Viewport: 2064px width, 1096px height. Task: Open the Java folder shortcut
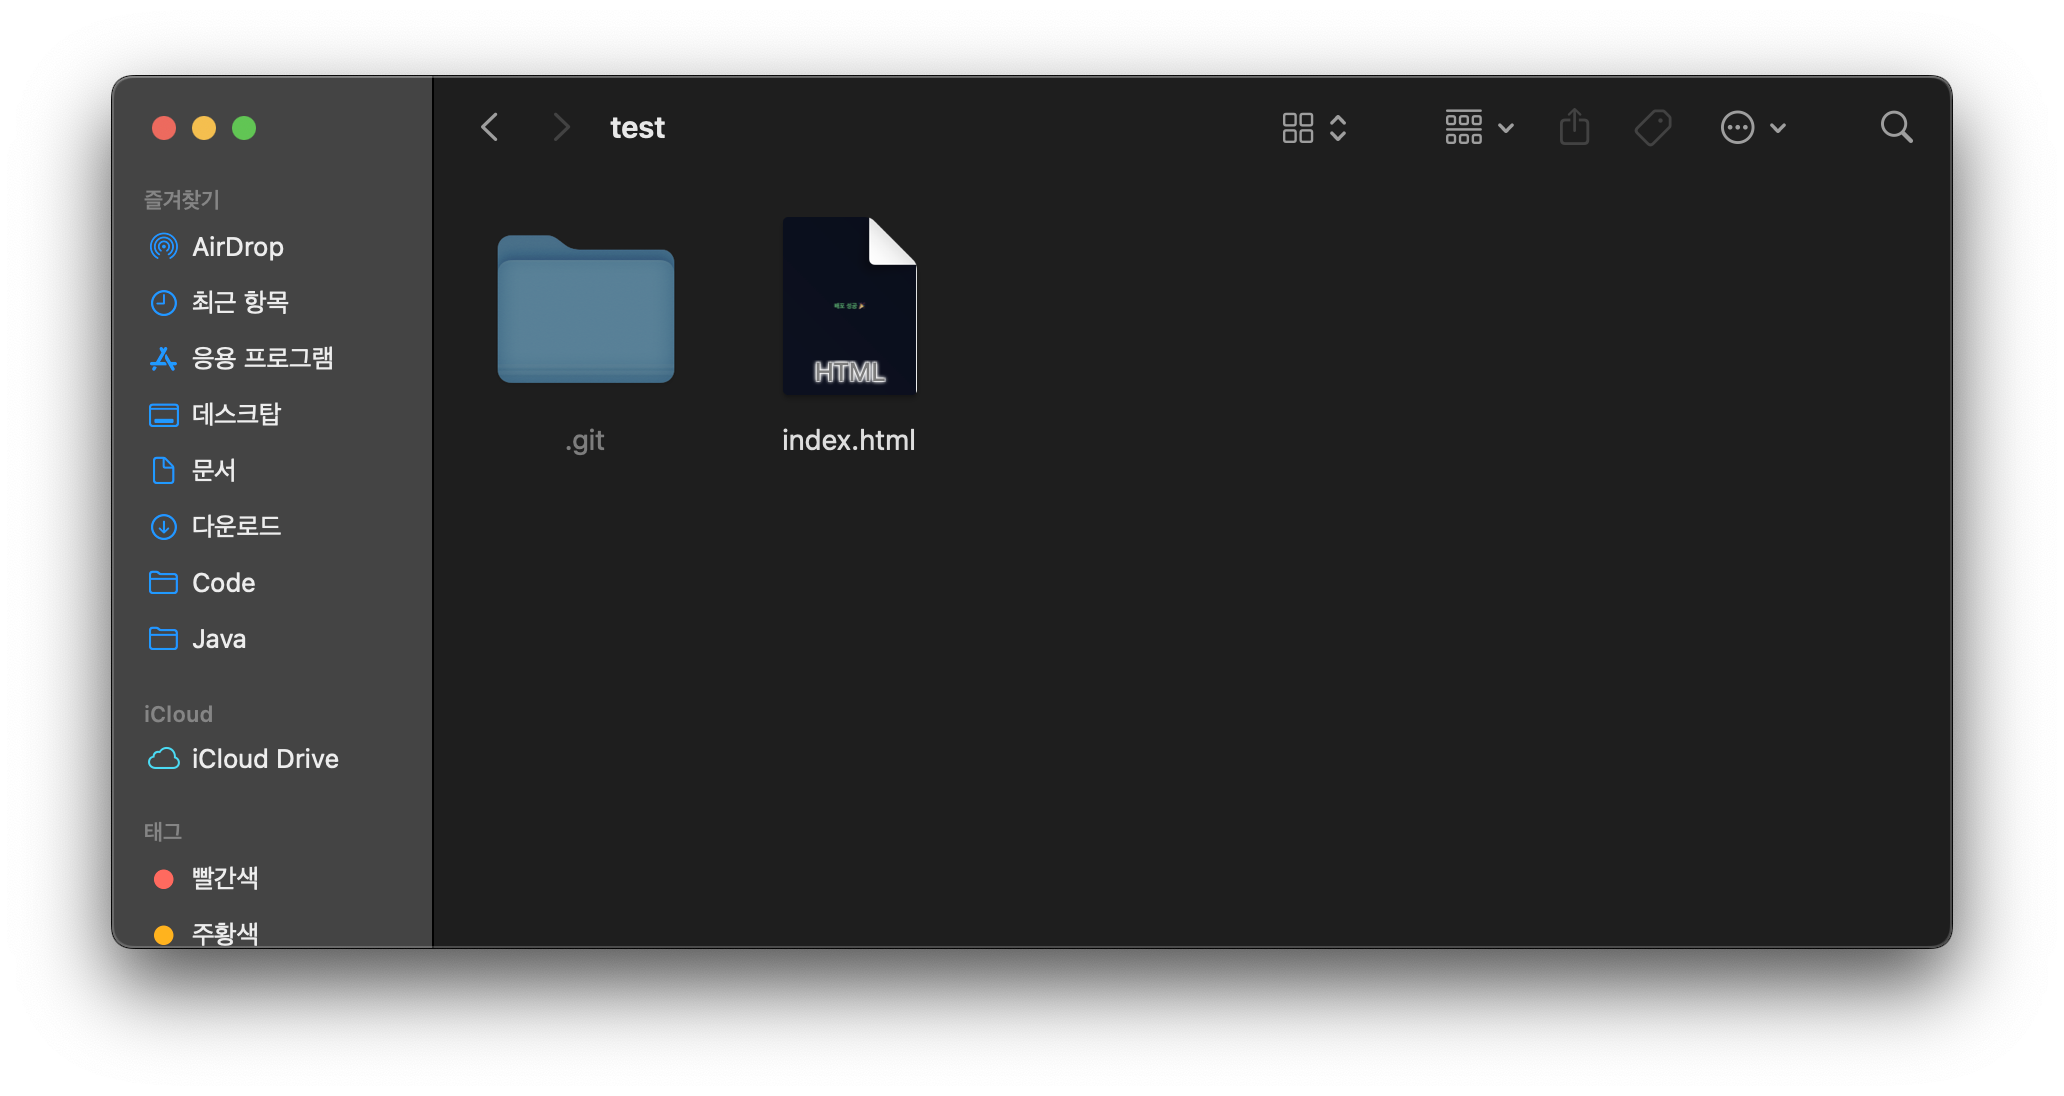pos(218,639)
